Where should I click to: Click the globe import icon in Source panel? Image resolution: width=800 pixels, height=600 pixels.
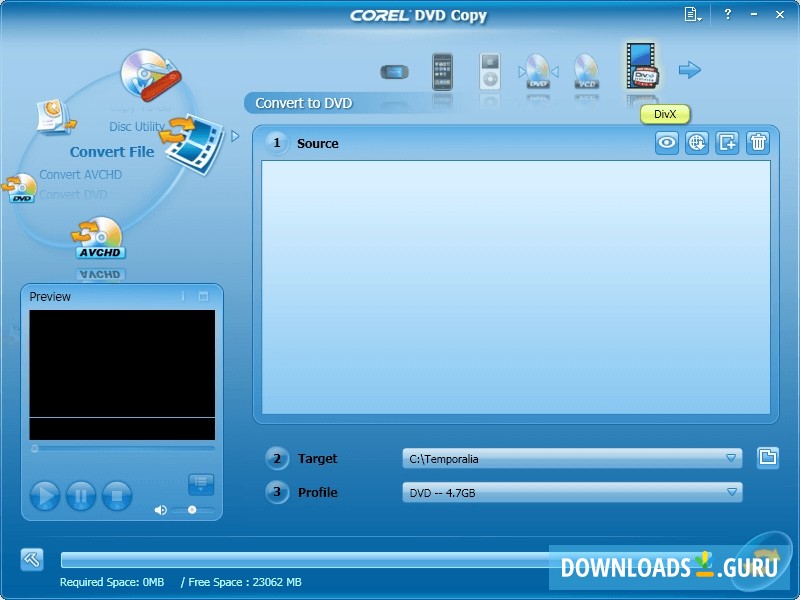point(697,143)
